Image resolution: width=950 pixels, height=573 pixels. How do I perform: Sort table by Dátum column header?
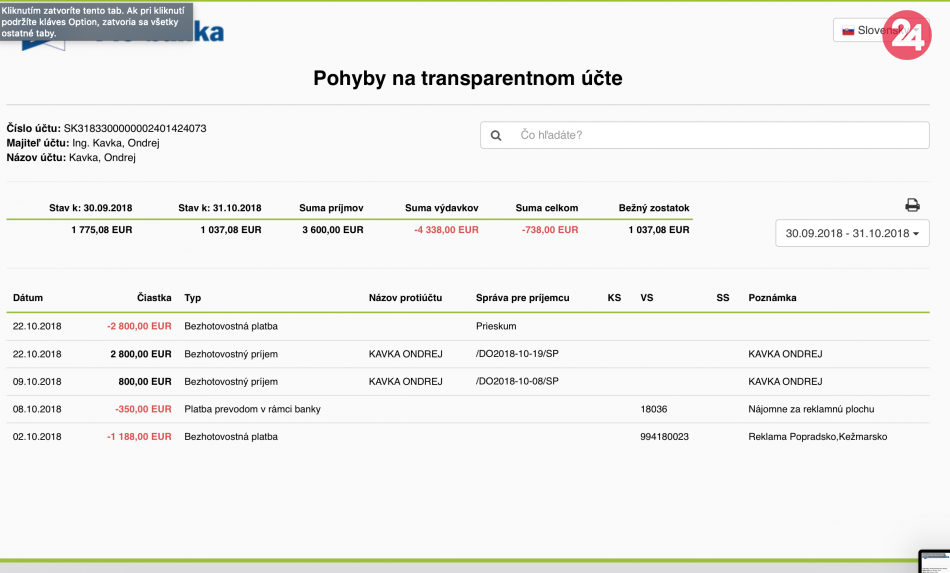28,298
